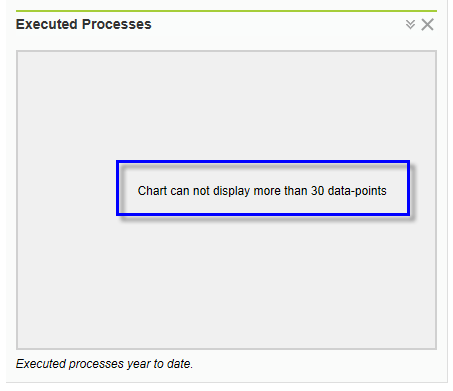Click the empty chart area below the message

[x=226, y=282]
